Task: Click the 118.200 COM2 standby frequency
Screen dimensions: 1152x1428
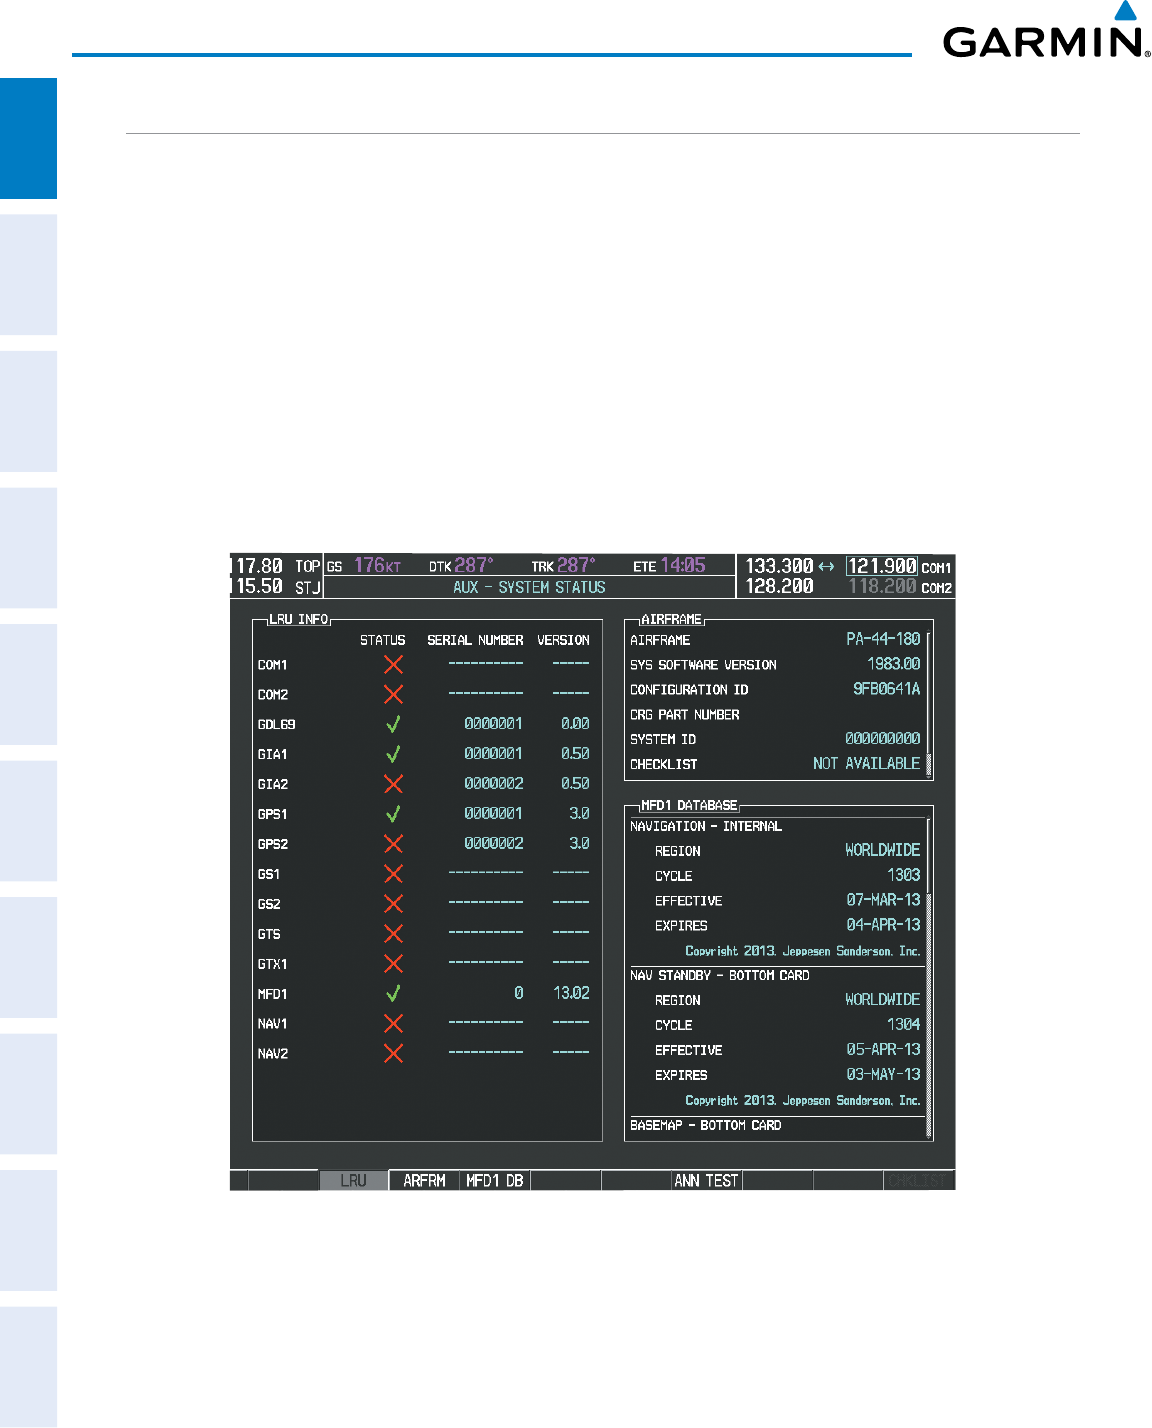Action: click(x=882, y=587)
